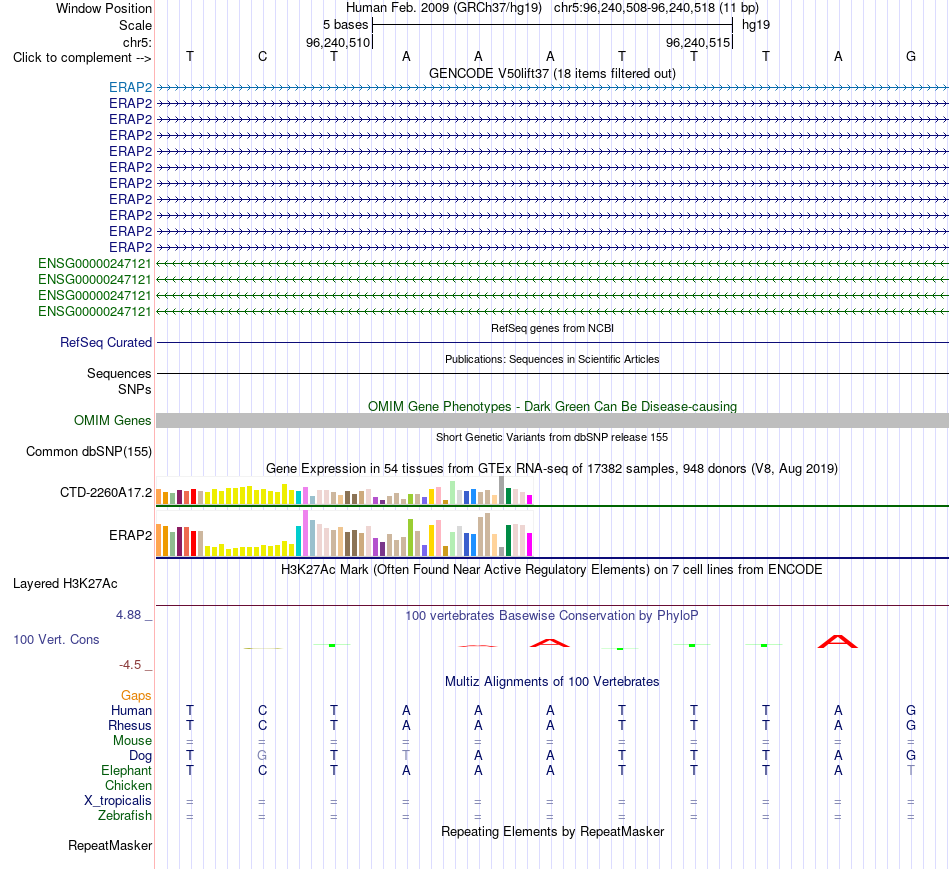Click the Sequences track label
Image resolution: width=950 pixels, height=869 pixels.
(119, 373)
